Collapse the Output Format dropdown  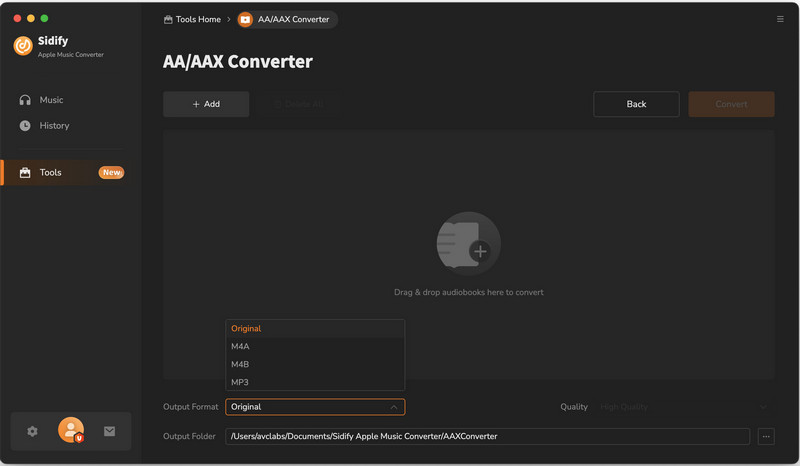click(x=394, y=407)
